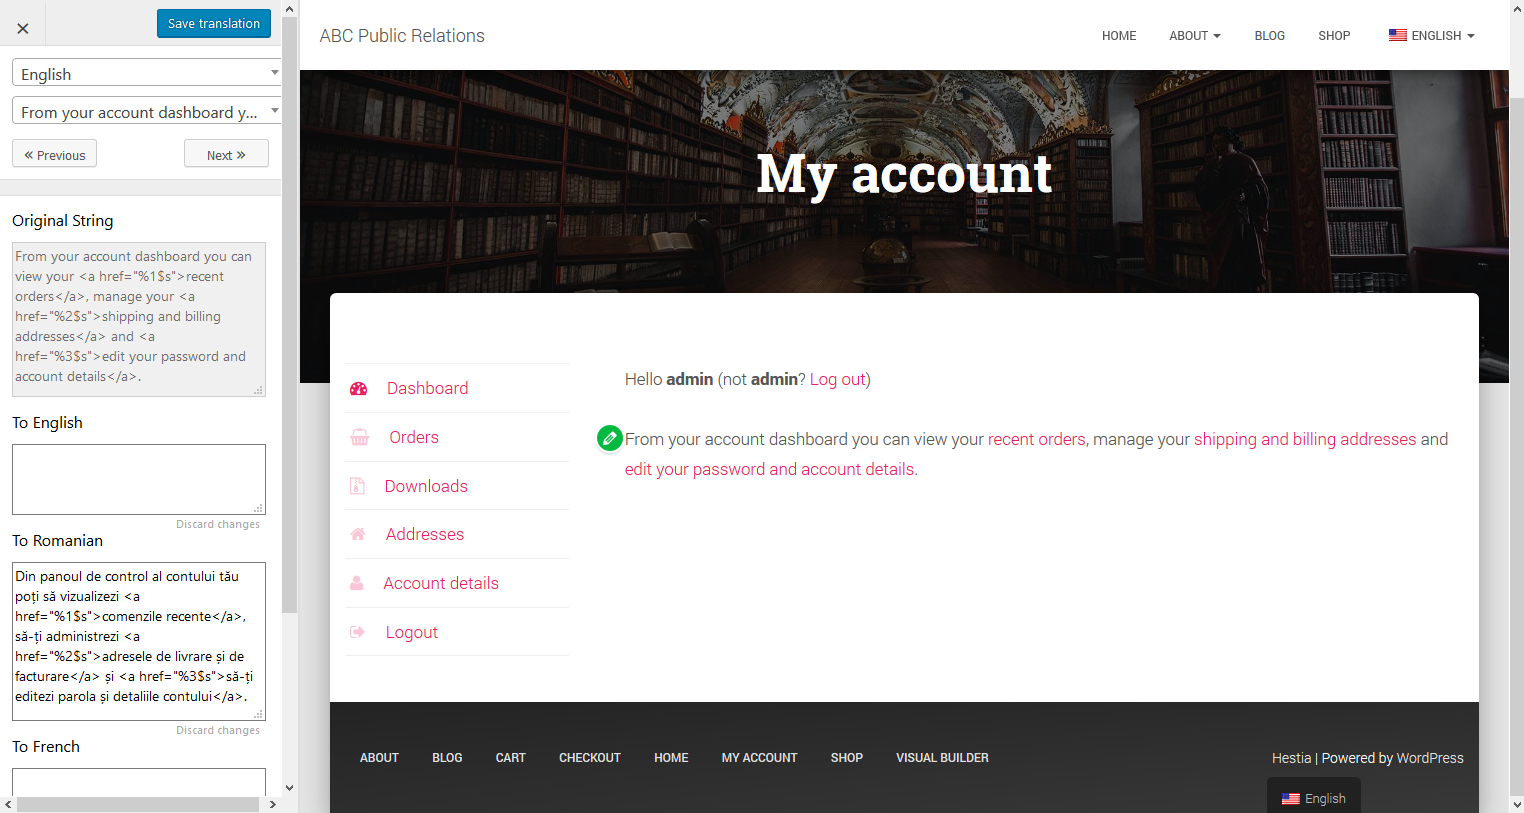Open the Dashboard account tab
The image size is (1524, 813).
(427, 388)
